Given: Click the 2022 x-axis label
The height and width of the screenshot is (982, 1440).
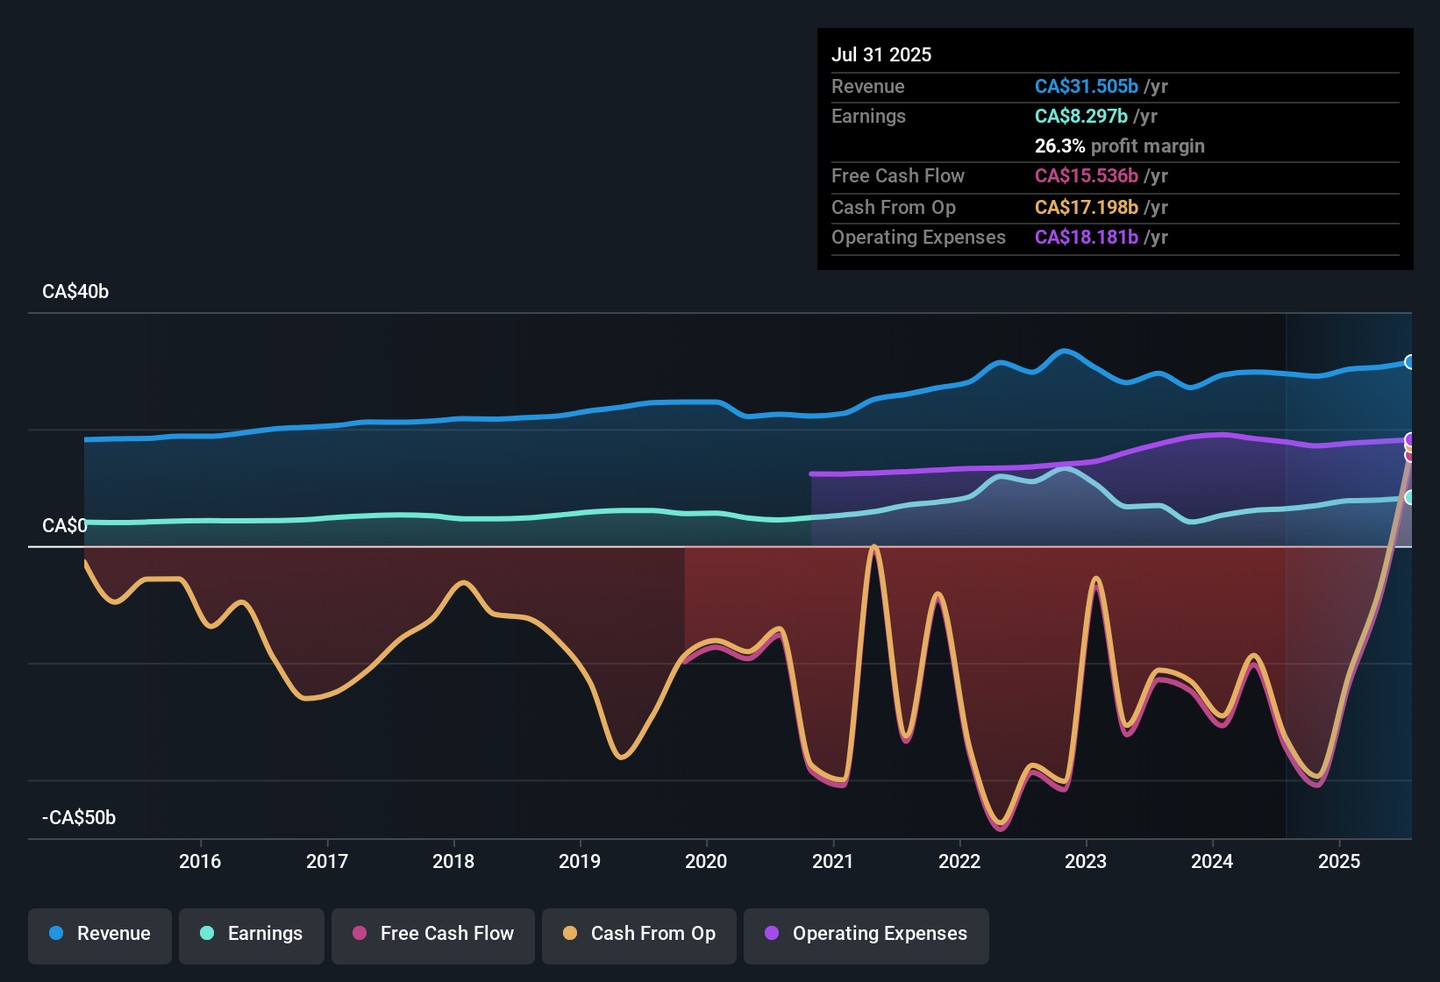Looking at the screenshot, I should pos(959,862).
